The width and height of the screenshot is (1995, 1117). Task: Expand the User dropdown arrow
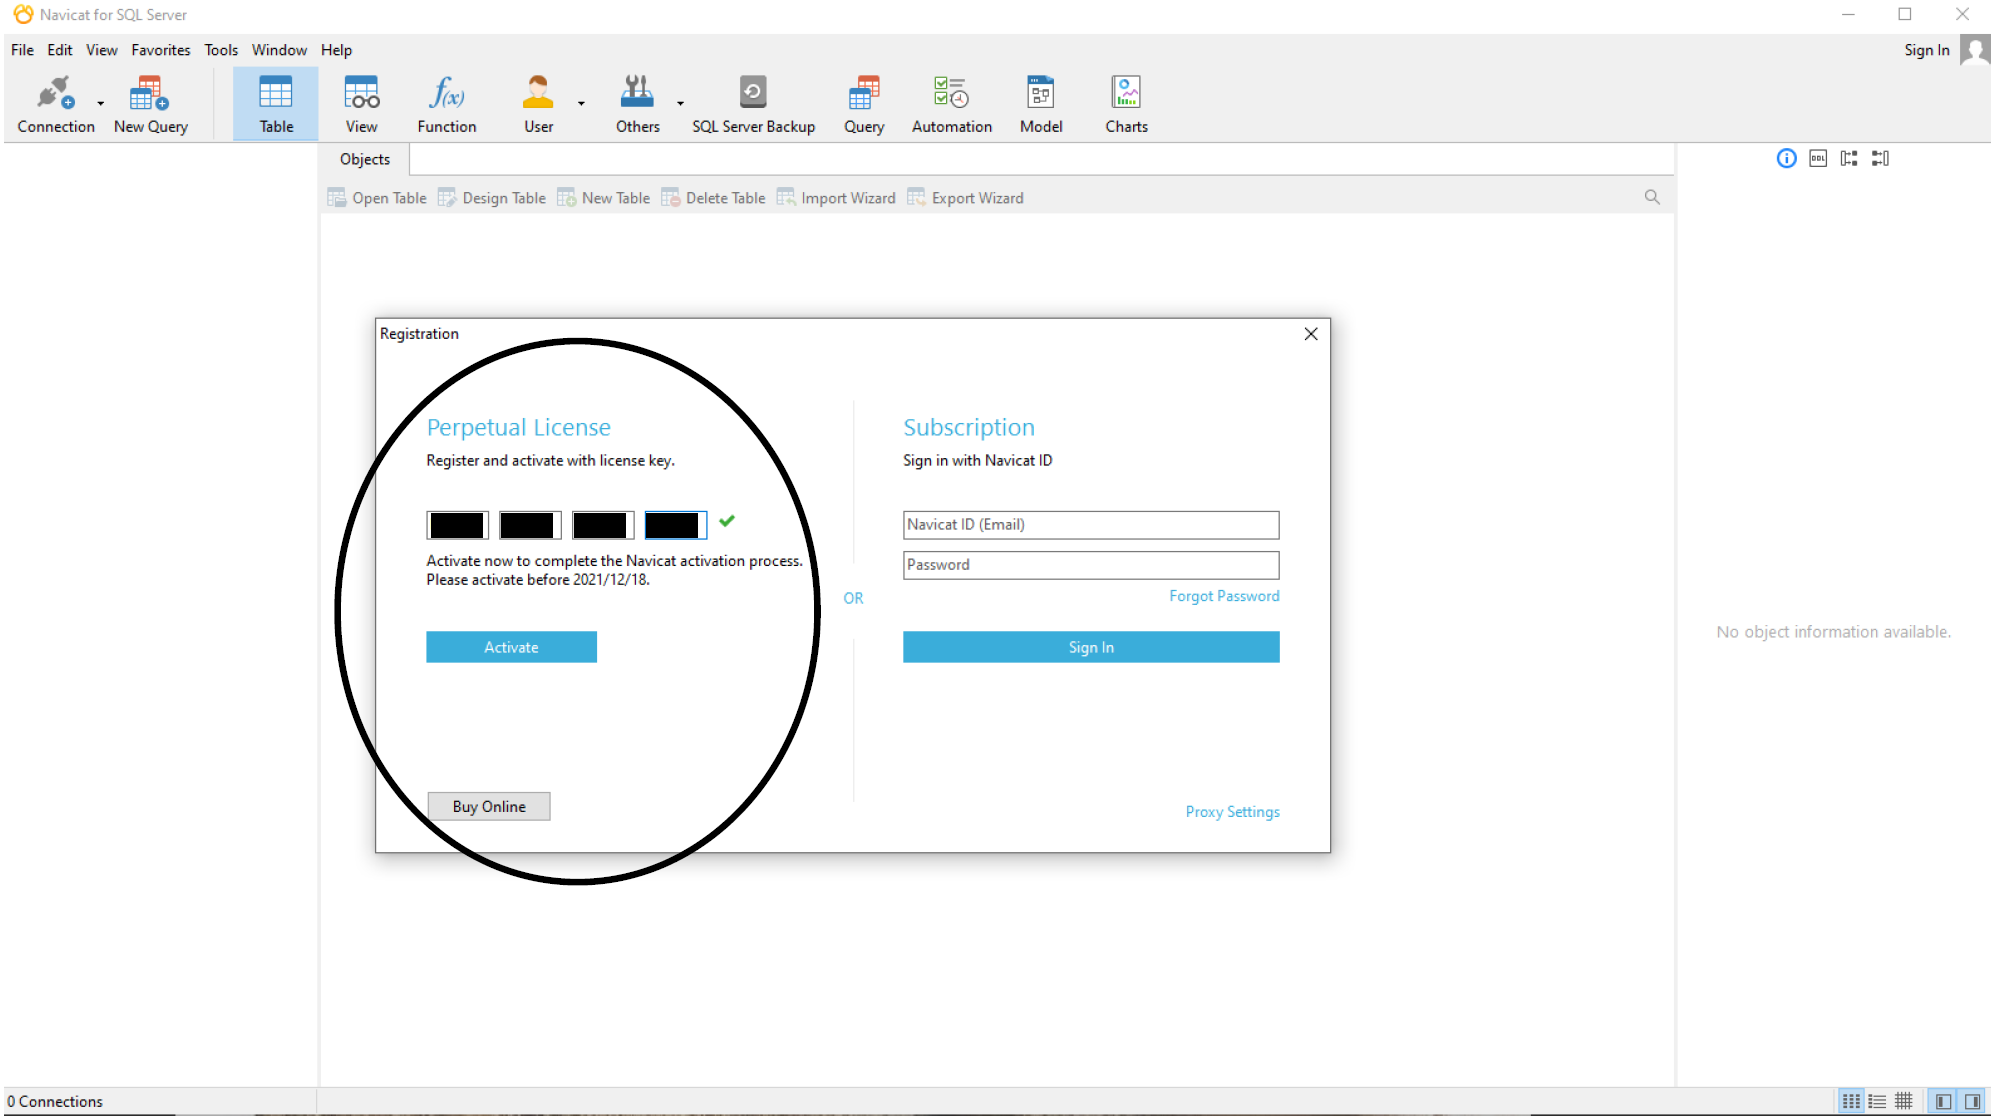point(581,103)
